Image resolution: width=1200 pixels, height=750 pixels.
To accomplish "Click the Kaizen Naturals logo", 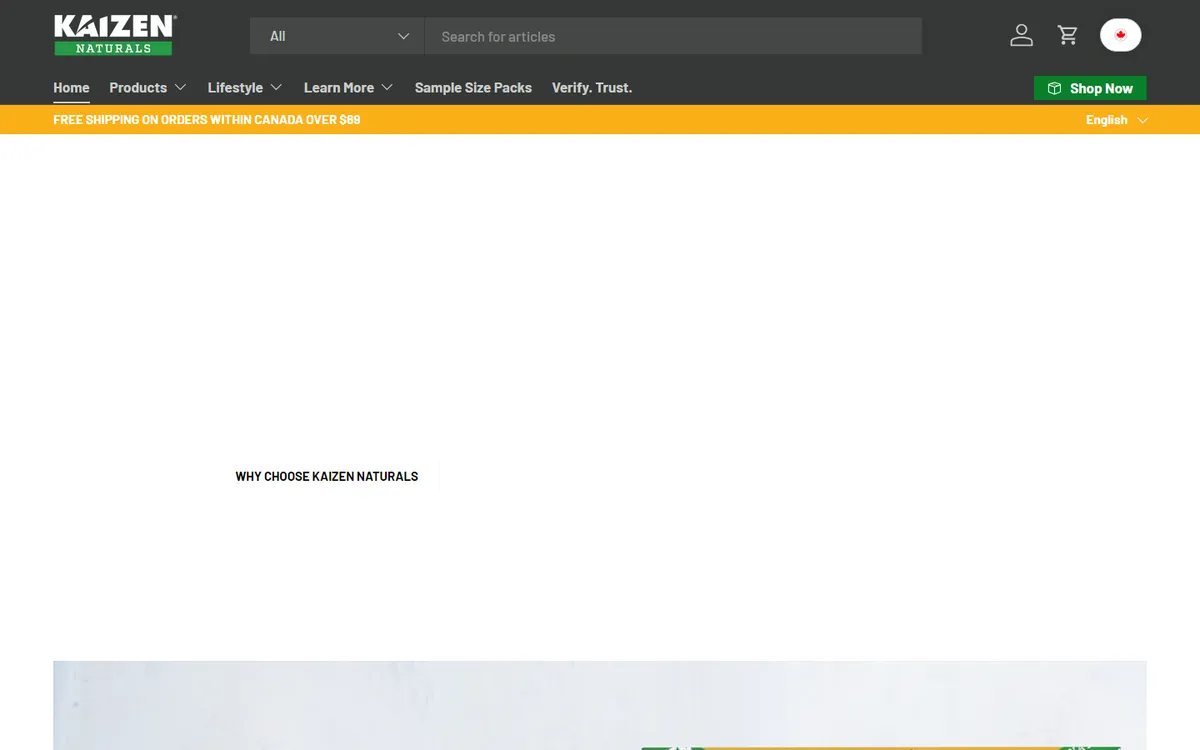I will coord(114,35).
